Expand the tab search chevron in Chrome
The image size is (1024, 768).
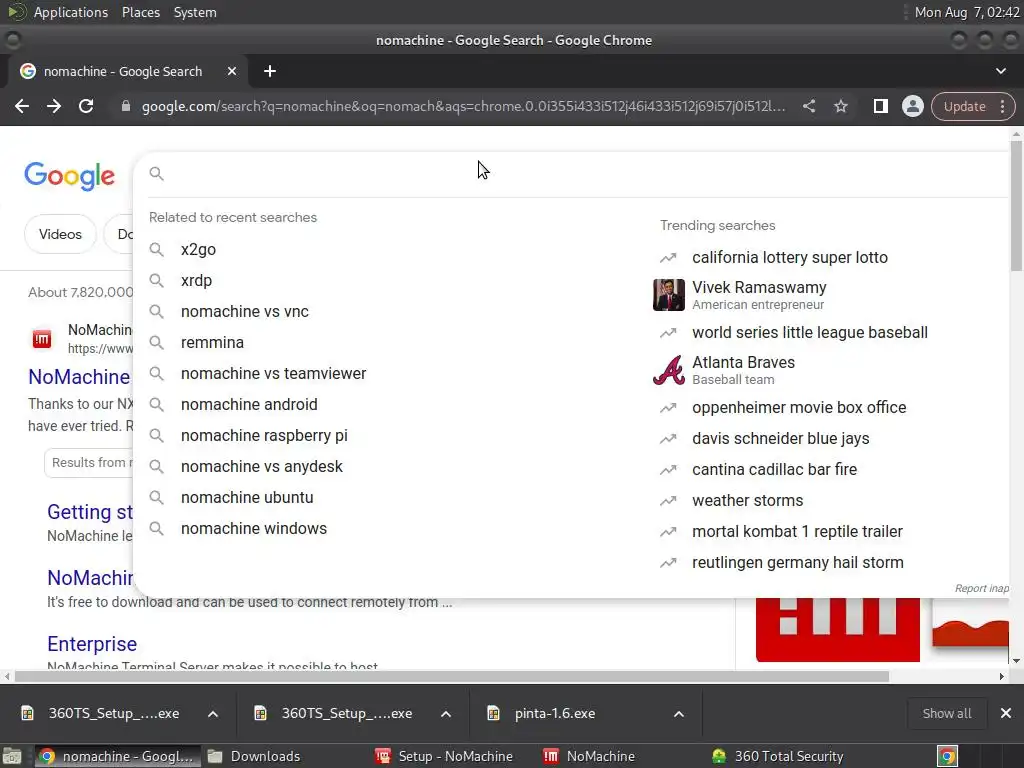[1000, 71]
